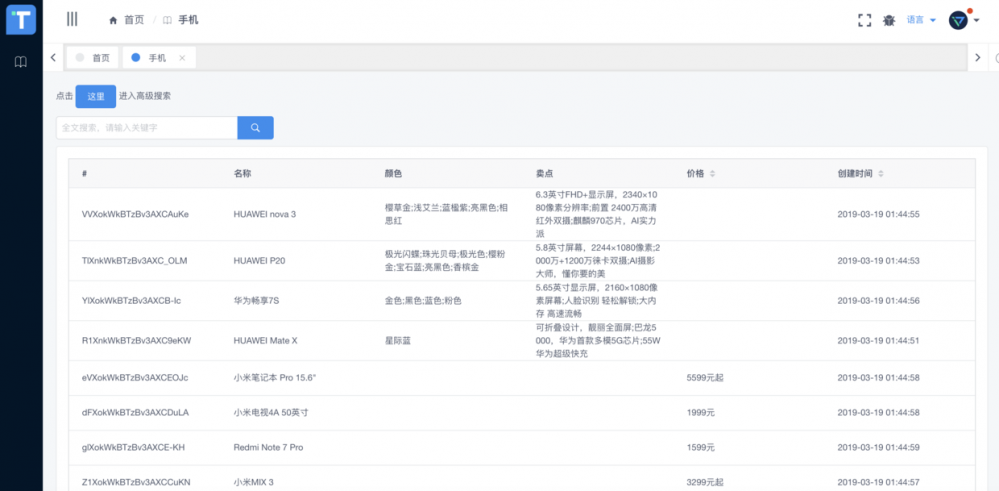Toggle the sidebar collapse hamburger icon
999x491 pixels.
pos(72,19)
